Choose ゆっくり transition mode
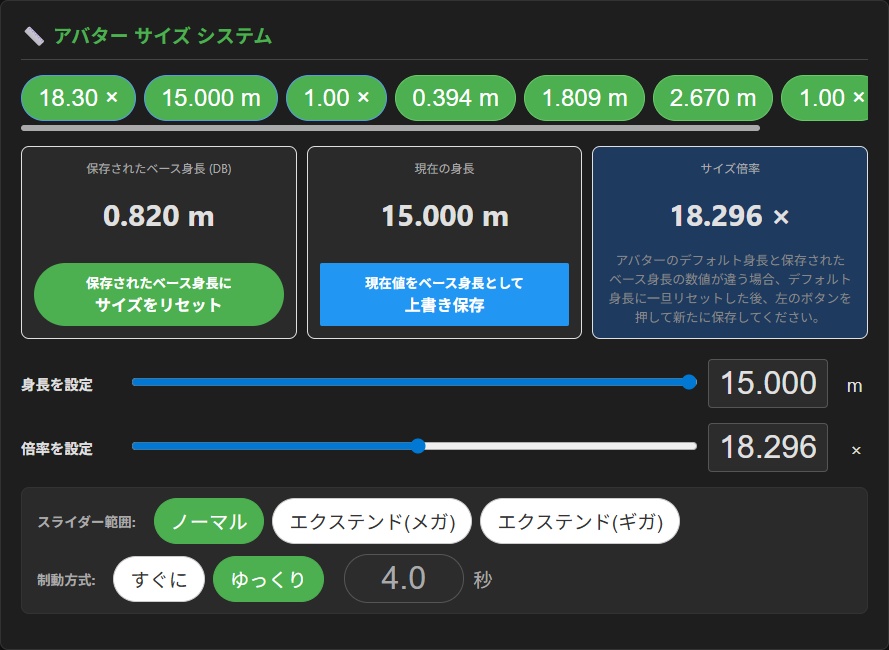 [268, 579]
